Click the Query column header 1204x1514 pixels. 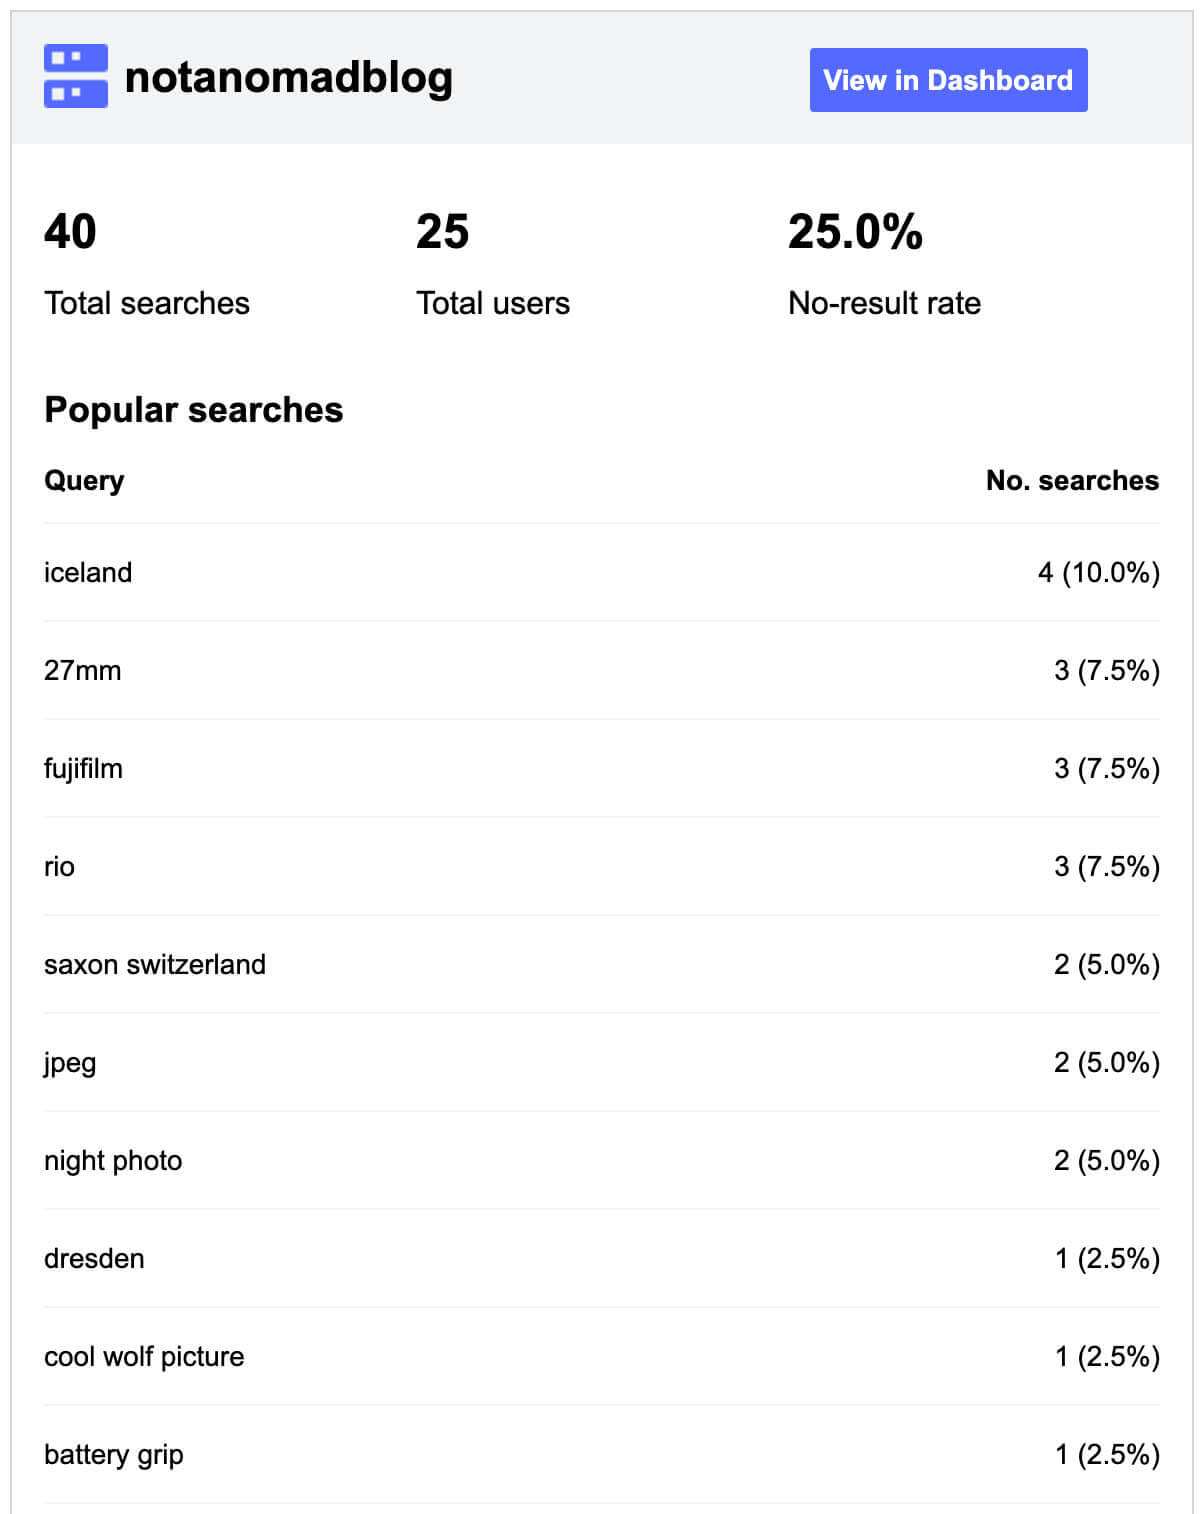[x=84, y=481]
